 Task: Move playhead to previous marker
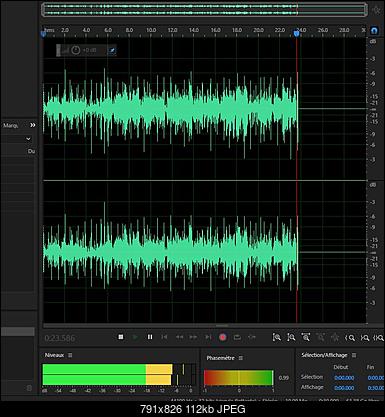164,337
